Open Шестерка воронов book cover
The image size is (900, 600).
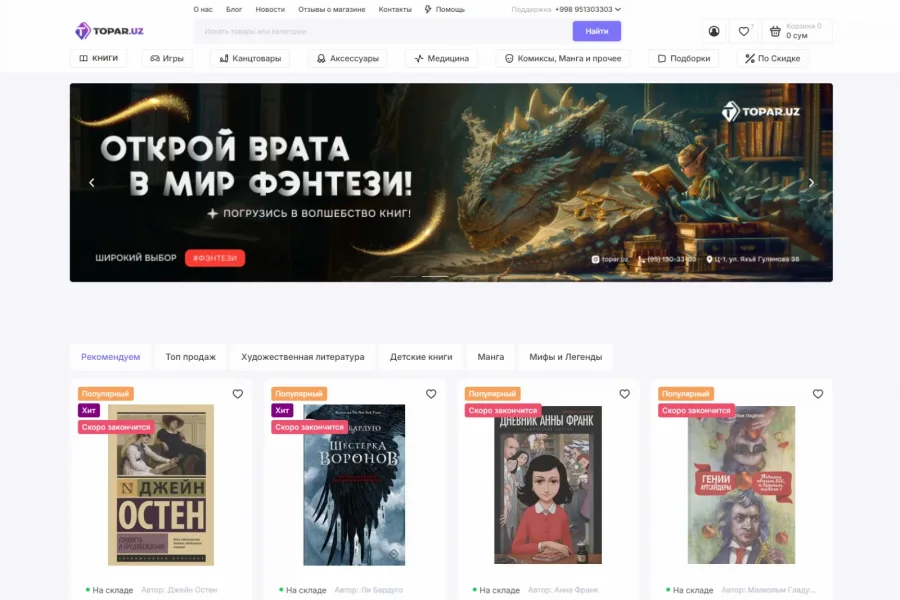point(354,485)
